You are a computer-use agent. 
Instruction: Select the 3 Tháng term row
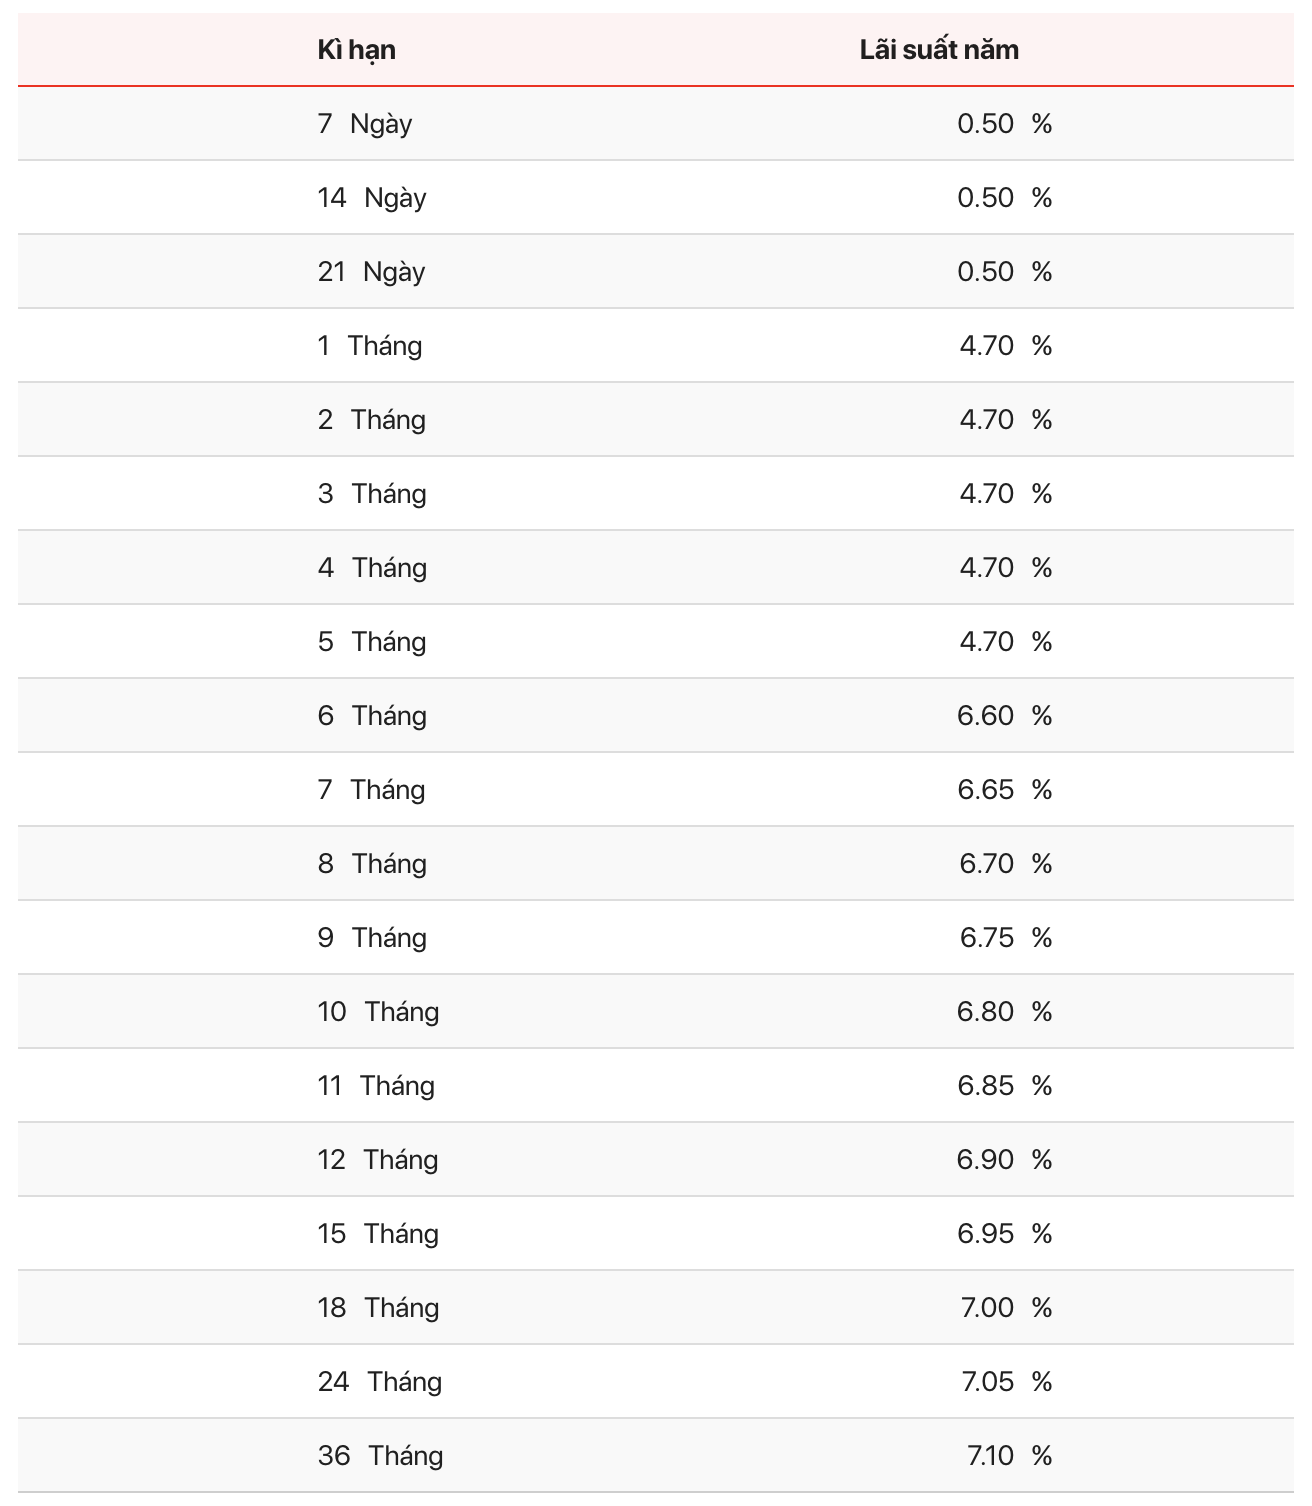656,494
